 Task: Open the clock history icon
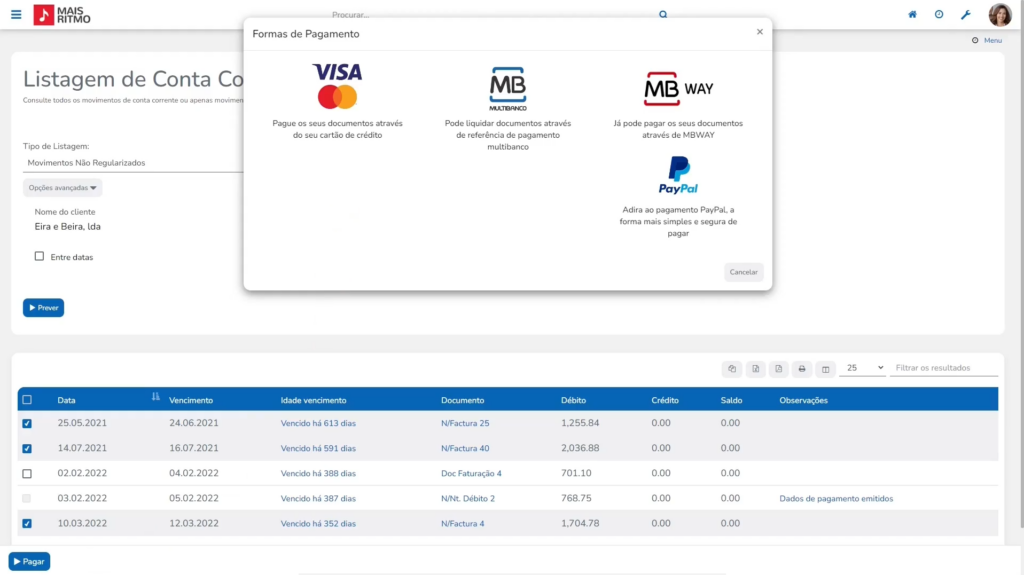click(938, 14)
